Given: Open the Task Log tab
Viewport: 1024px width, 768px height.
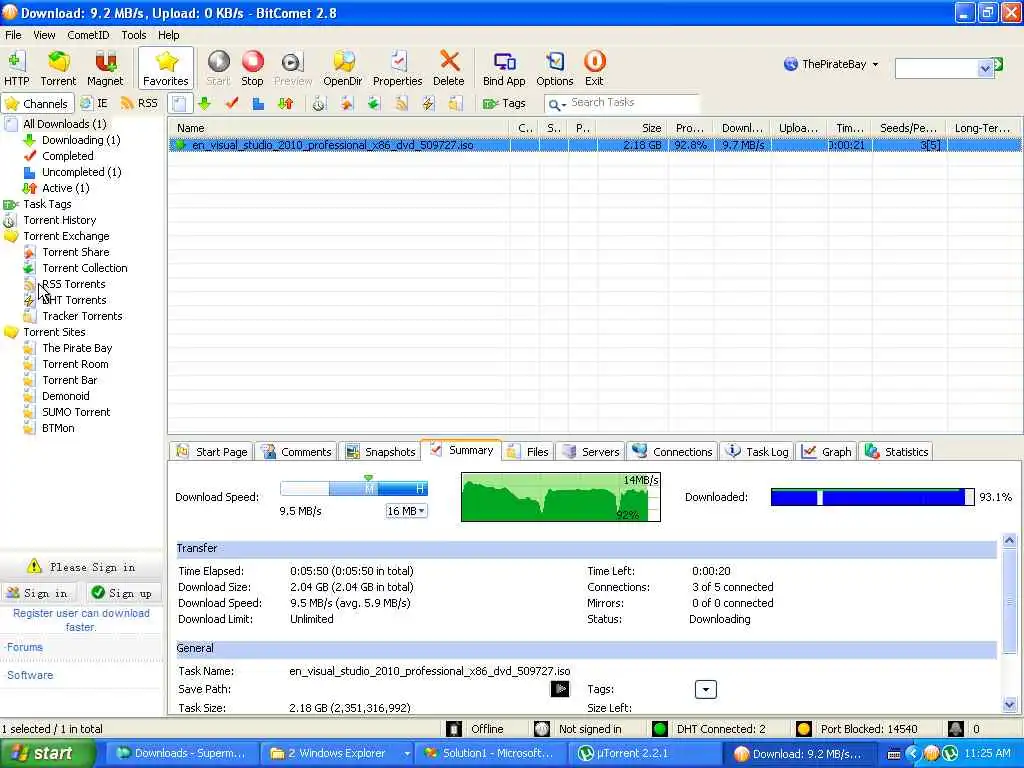Looking at the screenshot, I should coord(758,451).
